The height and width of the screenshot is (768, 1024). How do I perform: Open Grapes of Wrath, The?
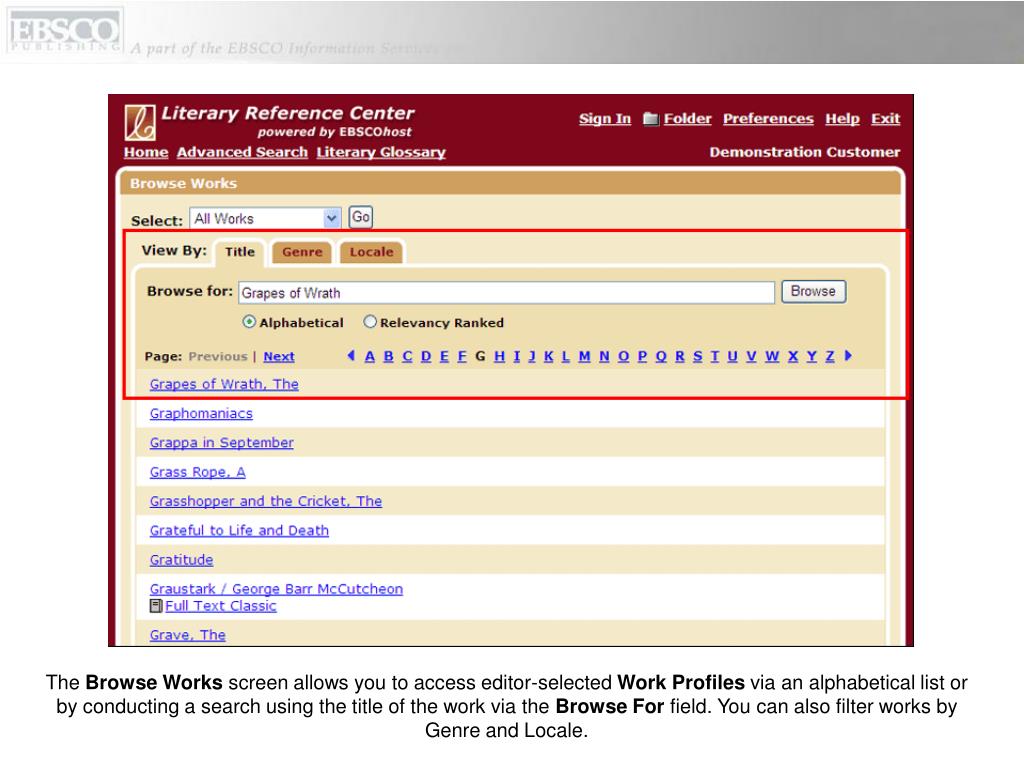(224, 384)
